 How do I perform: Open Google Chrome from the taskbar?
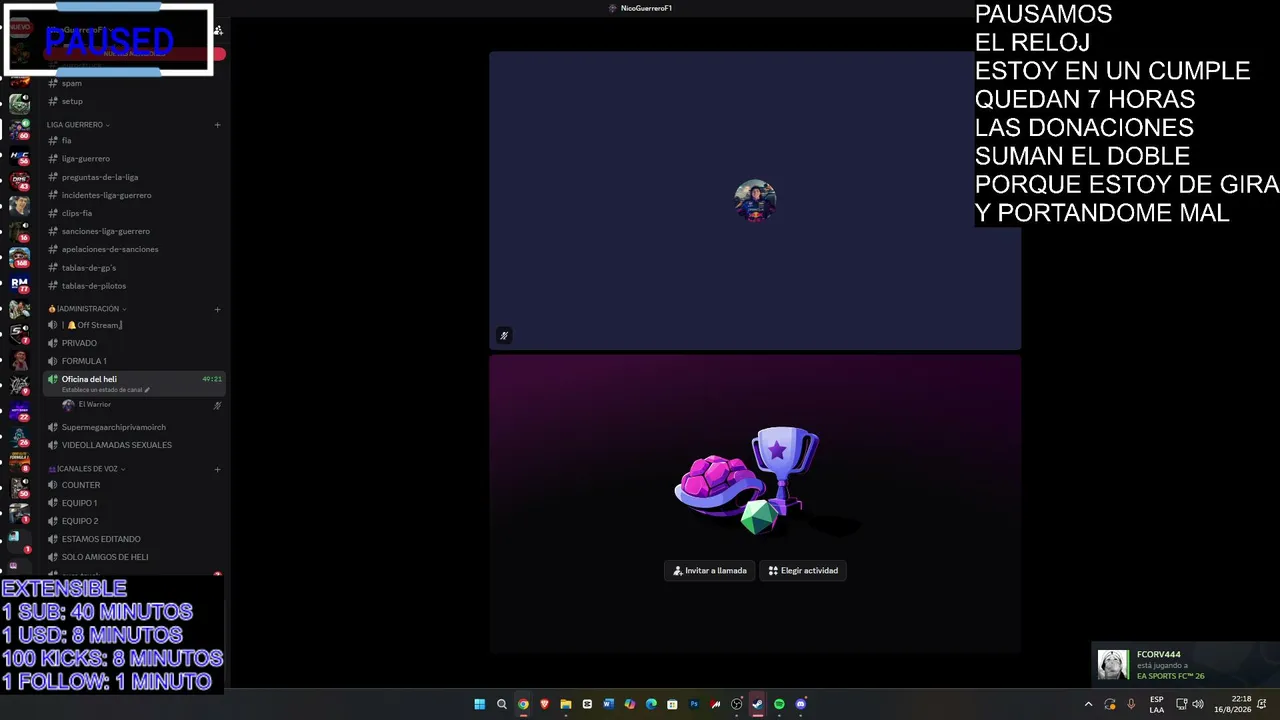(523, 704)
